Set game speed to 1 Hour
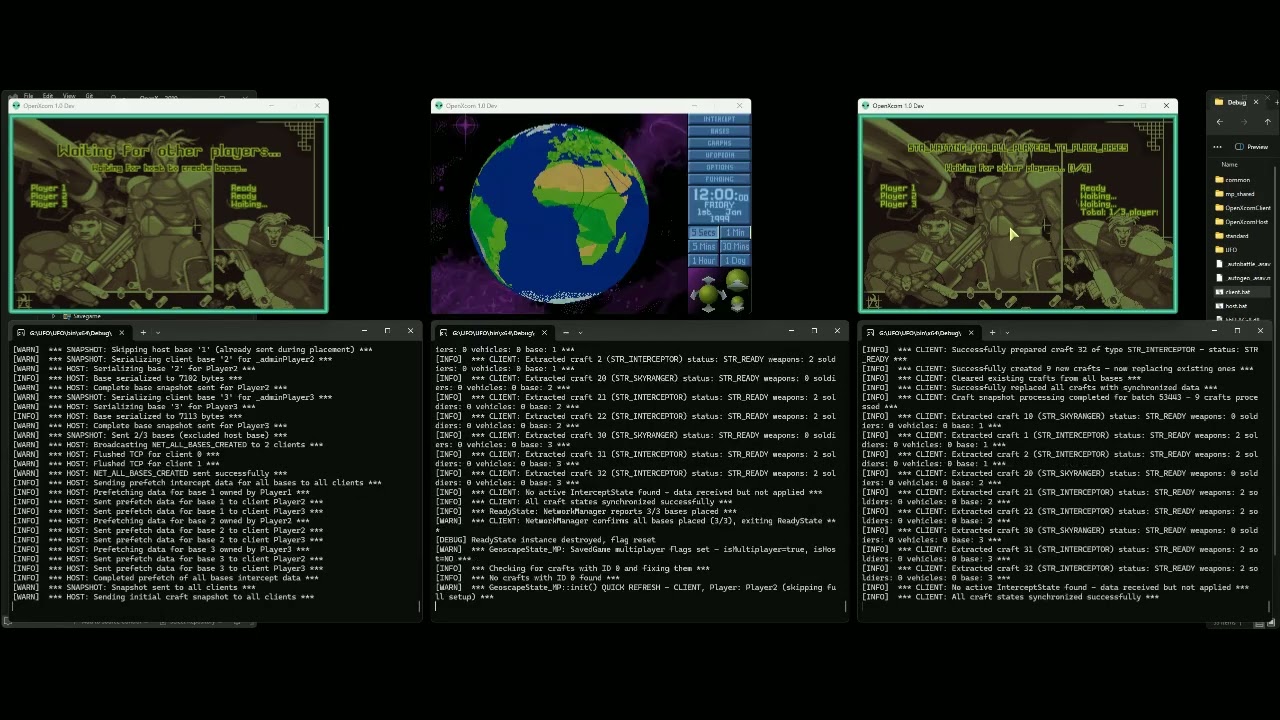The height and width of the screenshot is (720, 1280). tap(704, 260)
